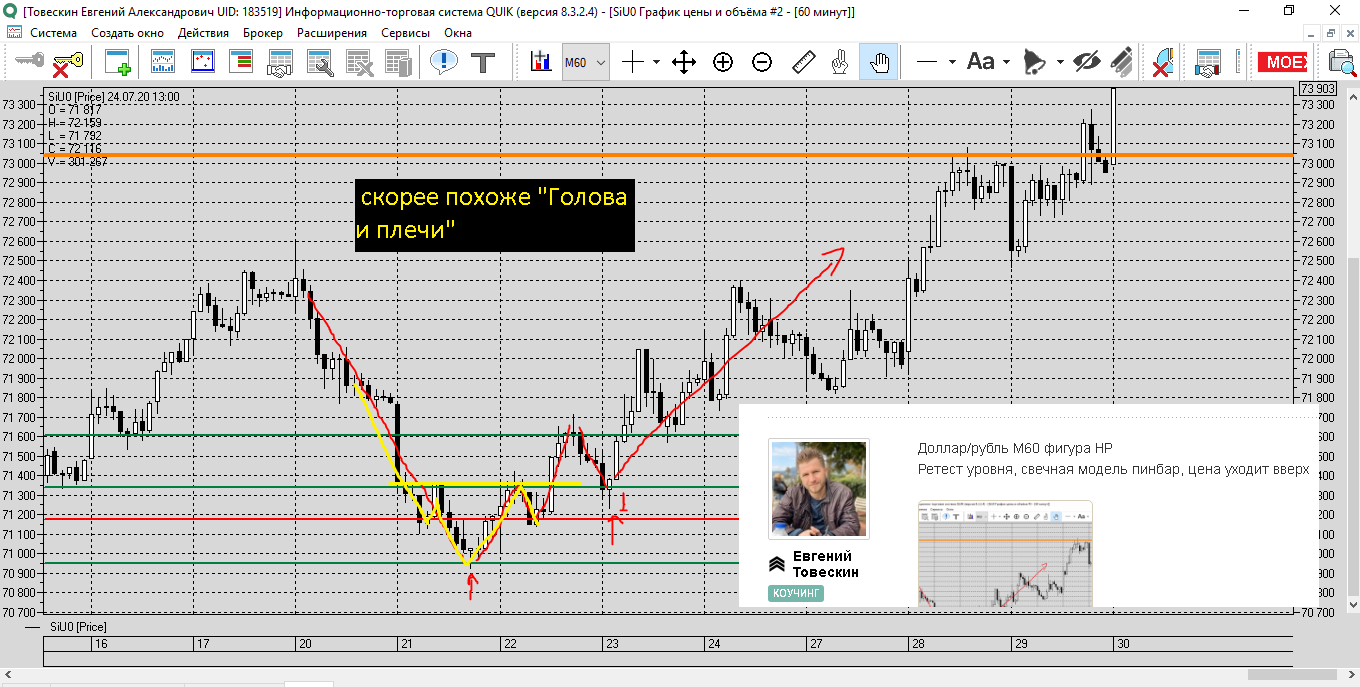Click the table with X delete icon
This screenshot has width=1360, height=687.
pyautogui.click(x=359, y=62)
